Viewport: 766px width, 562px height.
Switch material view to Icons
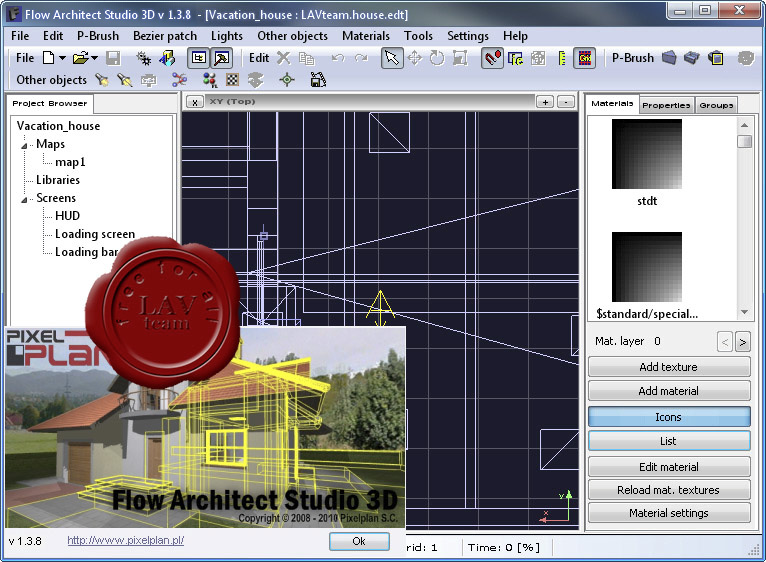coord(669,417)
